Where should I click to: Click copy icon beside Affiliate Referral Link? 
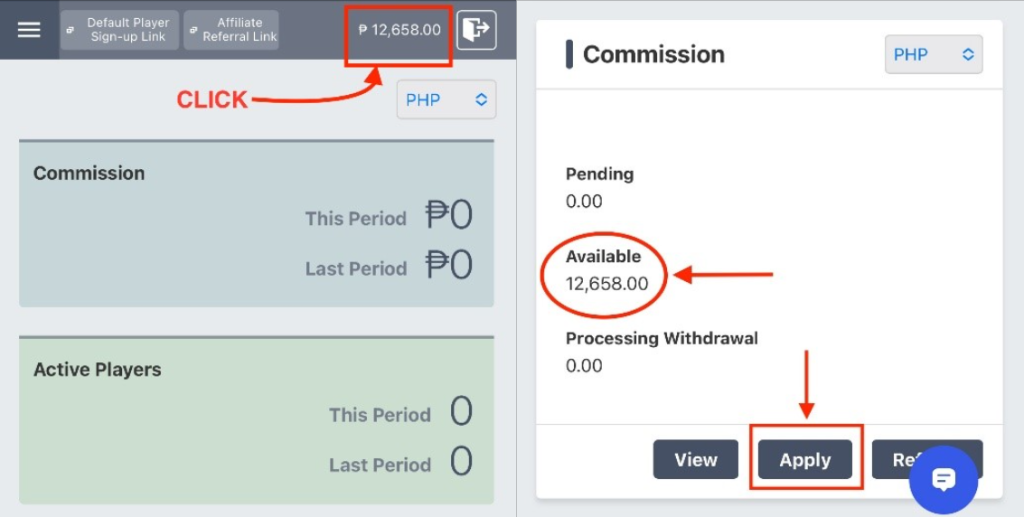(193, 30)
